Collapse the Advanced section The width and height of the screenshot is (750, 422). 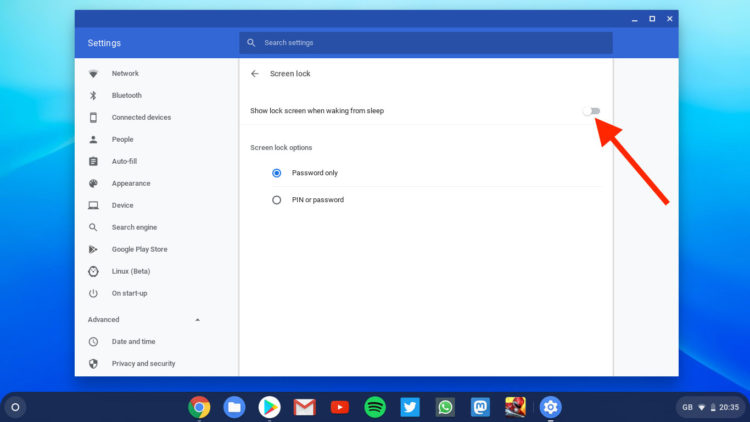[x=198, y=320]
